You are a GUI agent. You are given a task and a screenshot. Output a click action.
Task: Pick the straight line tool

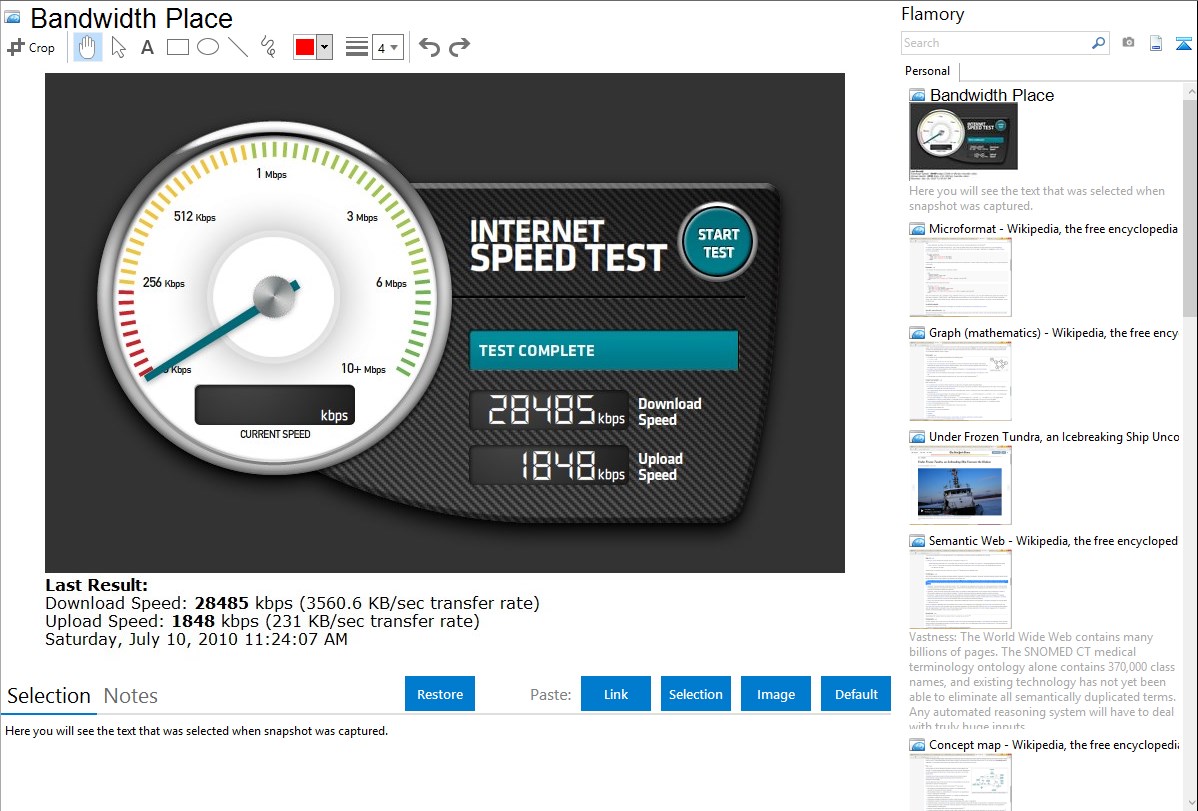coord(238,47)
